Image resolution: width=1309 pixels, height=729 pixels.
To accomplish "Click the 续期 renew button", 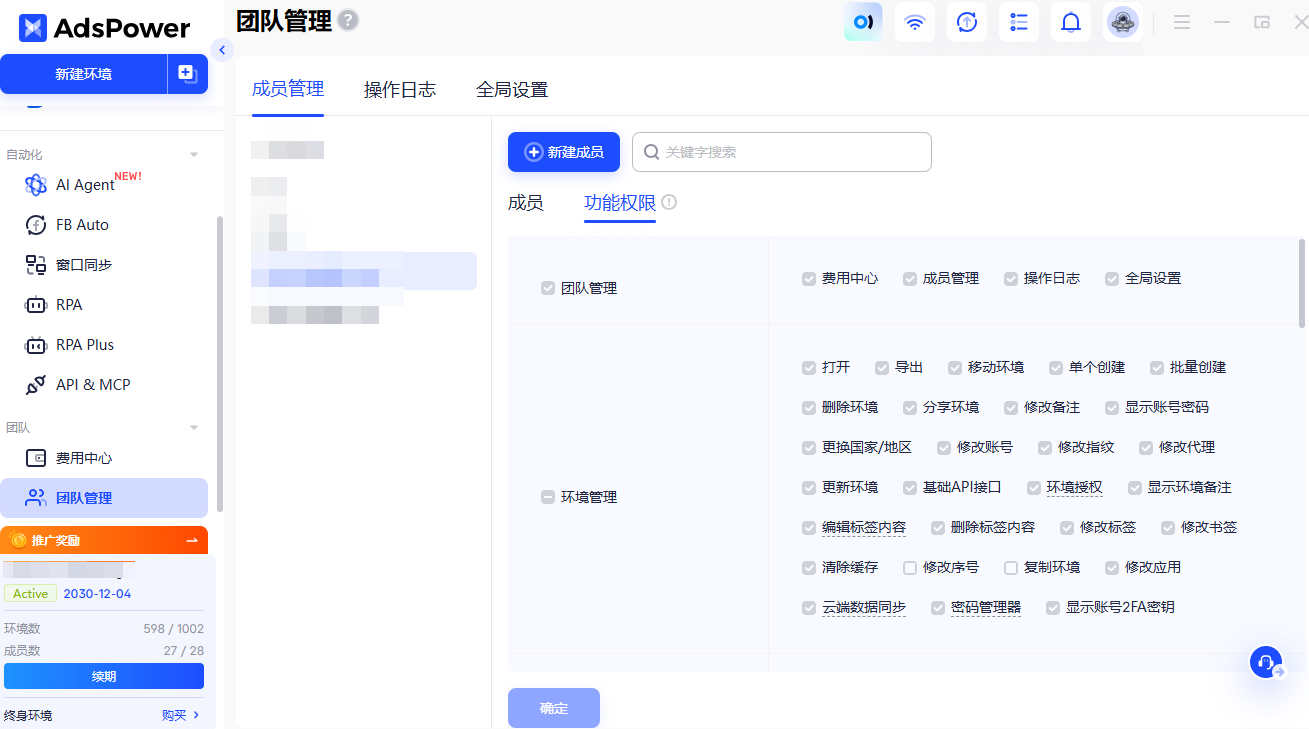I will (104, 676).
